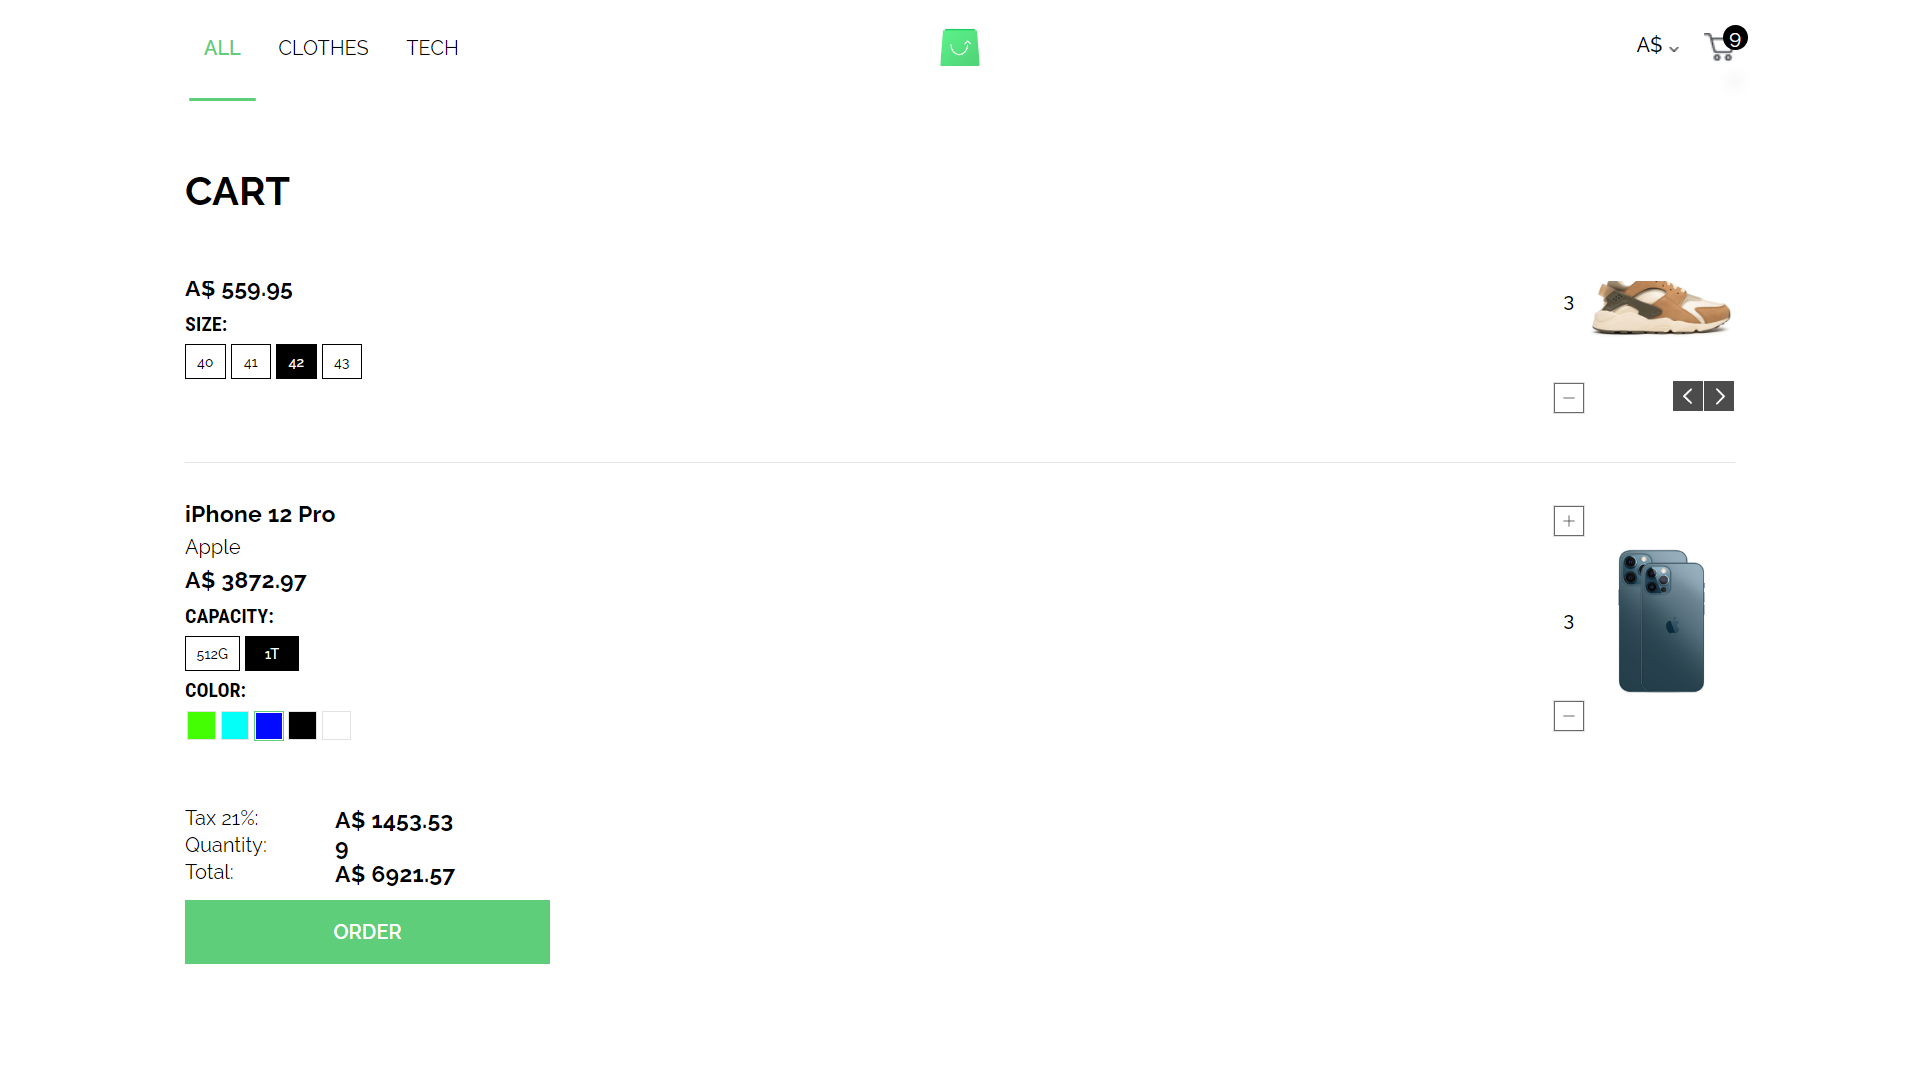Switch to the TECH category tab
This screenshot has height=1080, width=1920.
[432, 47]
